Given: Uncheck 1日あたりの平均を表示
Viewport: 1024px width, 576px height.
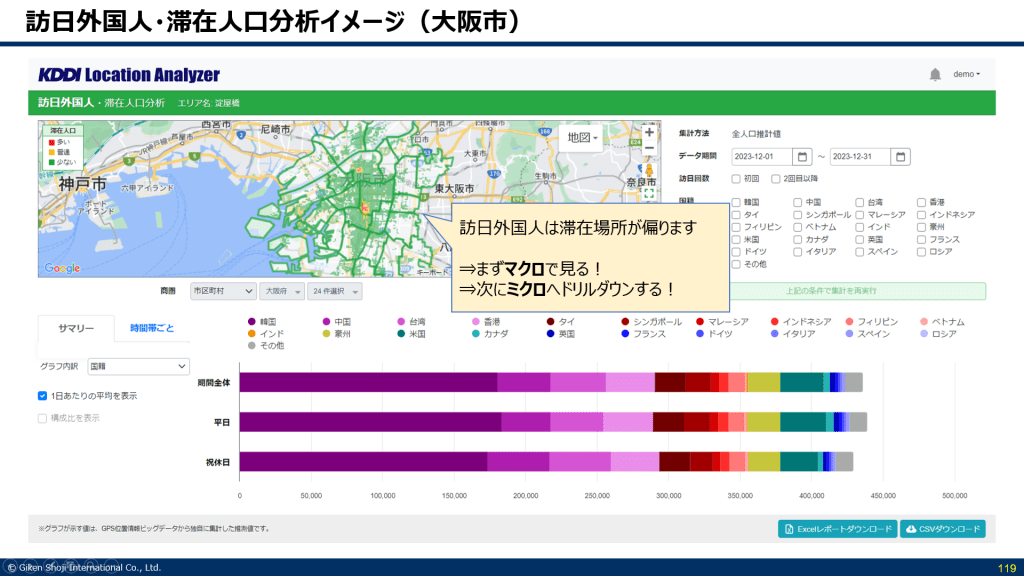Looking at the screenshot, I should point(42,396).
